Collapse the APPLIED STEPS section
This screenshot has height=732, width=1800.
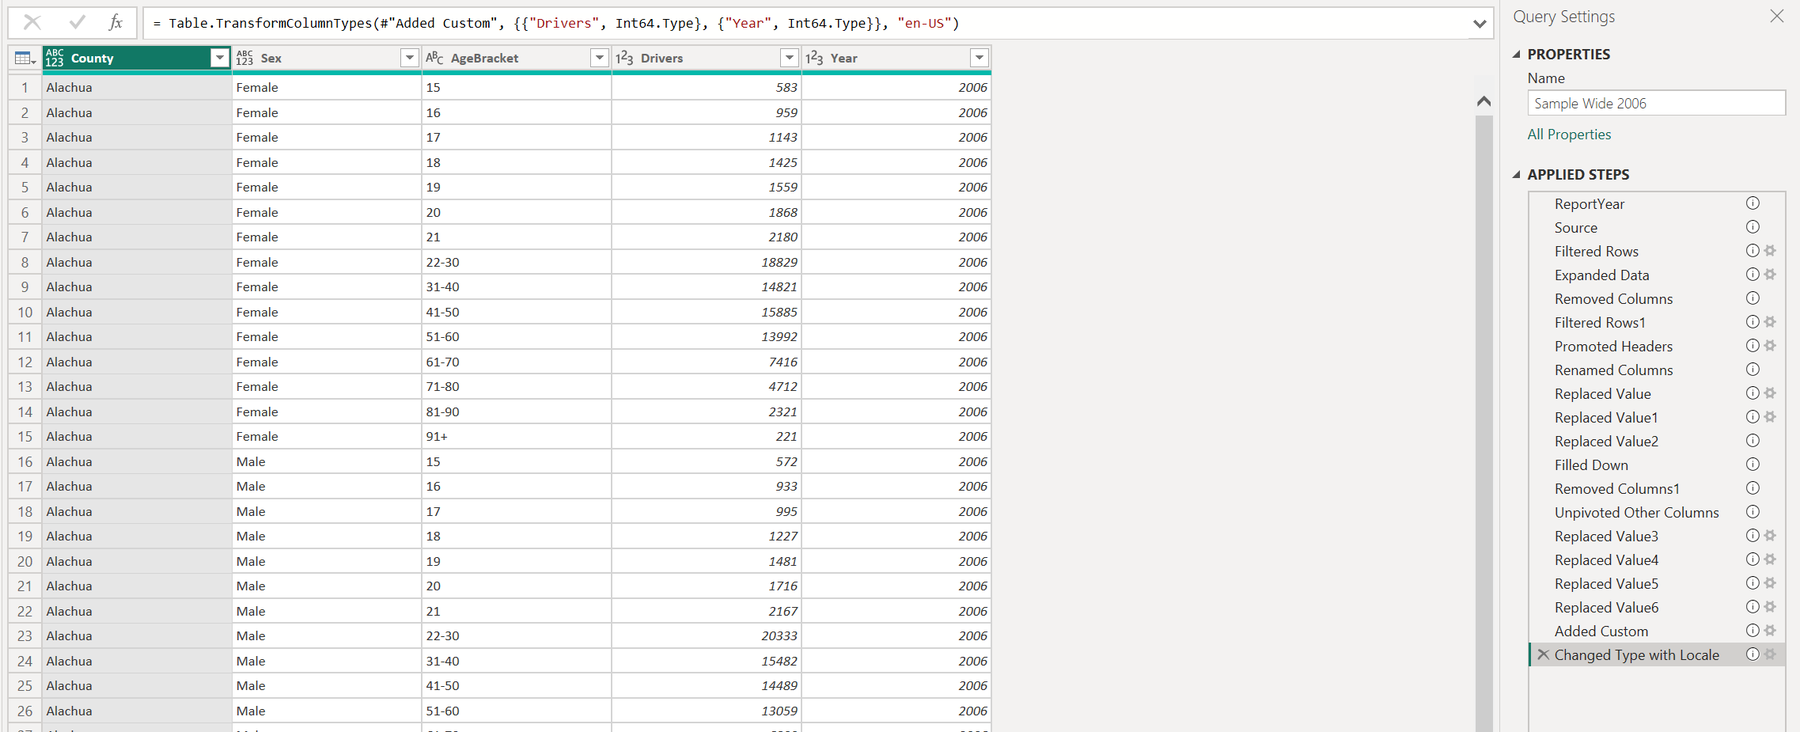[1517, 174]
